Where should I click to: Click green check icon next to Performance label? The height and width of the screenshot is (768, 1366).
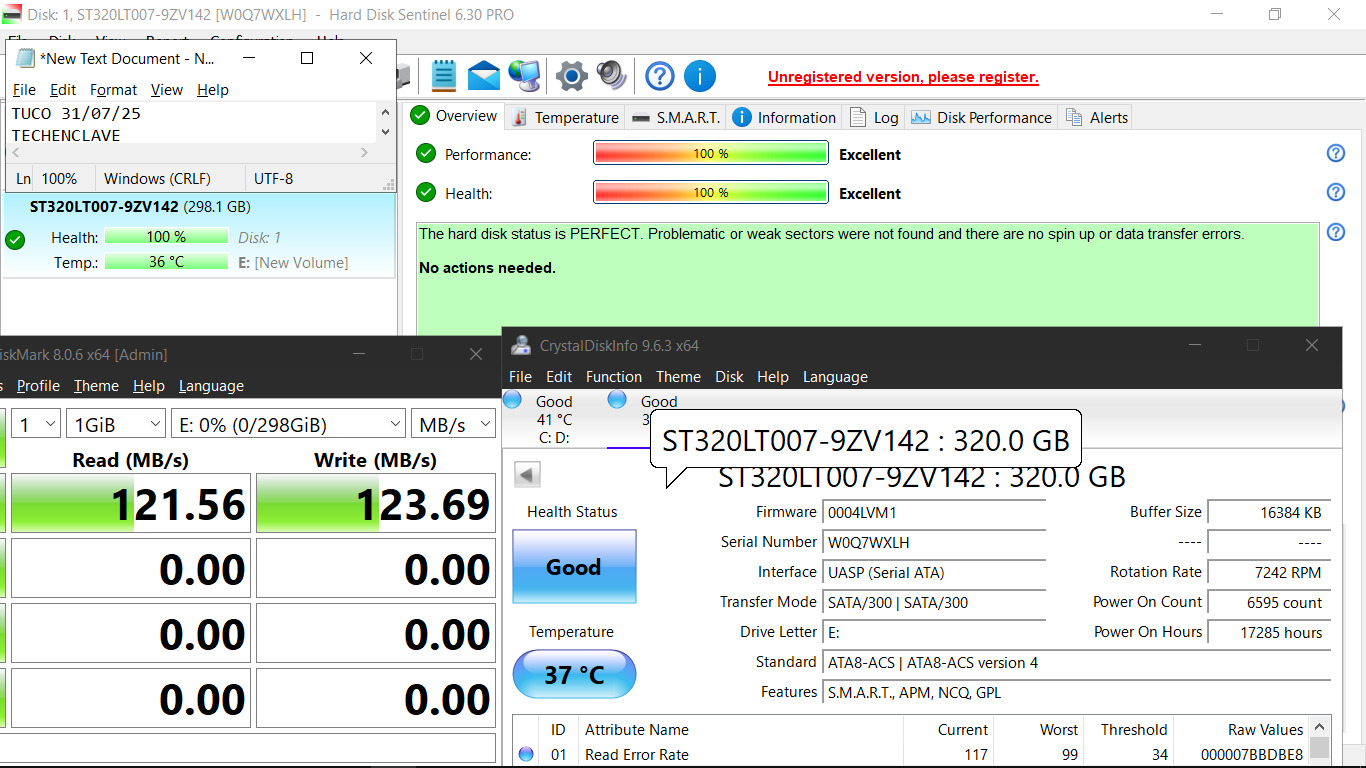pos(426,154)
